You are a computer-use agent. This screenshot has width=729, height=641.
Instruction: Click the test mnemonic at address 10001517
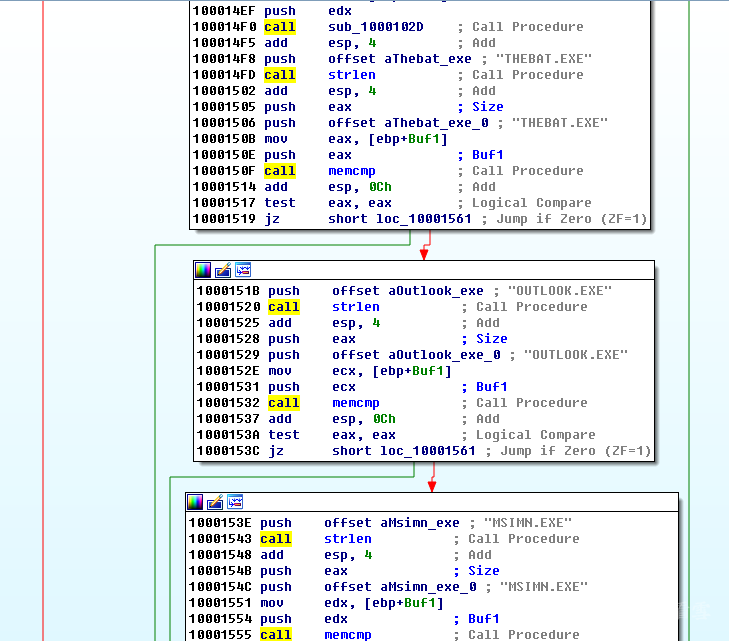279,203
